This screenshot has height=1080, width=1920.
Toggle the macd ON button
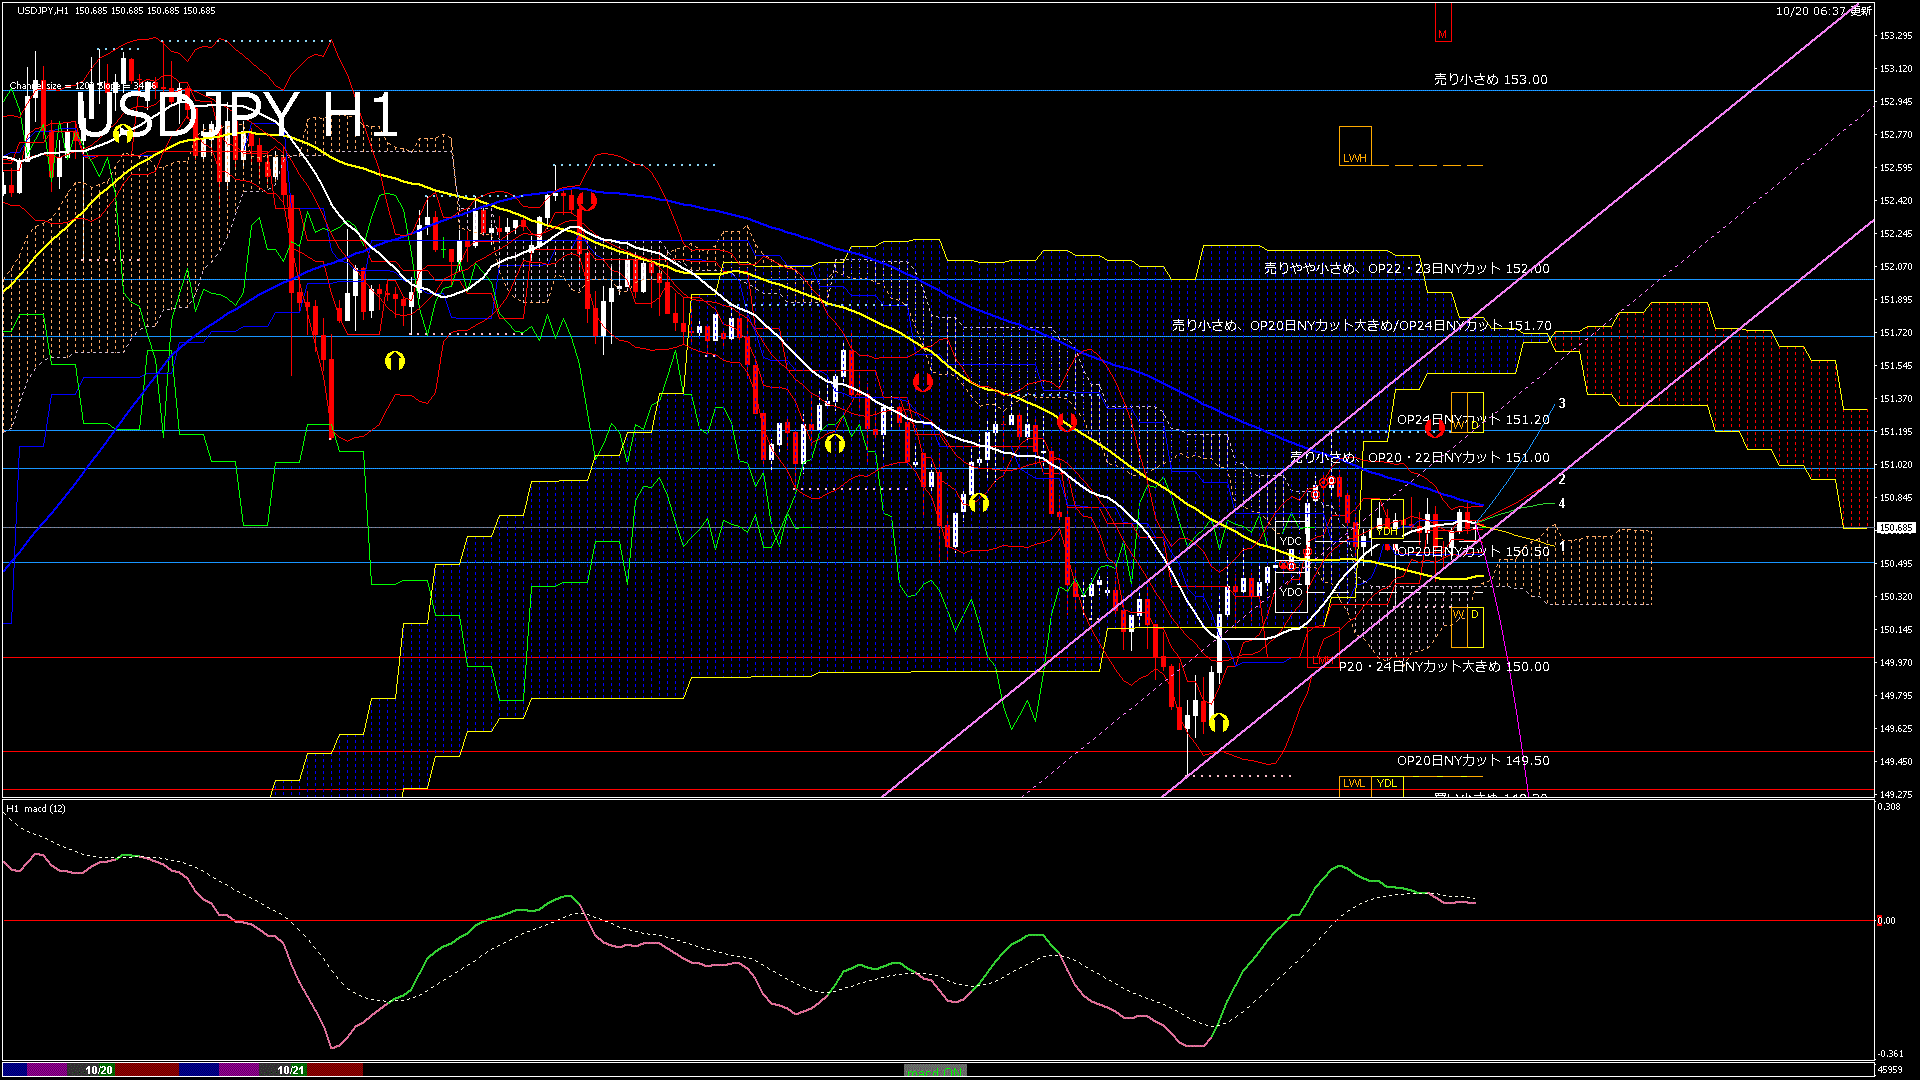[935, 1070]
